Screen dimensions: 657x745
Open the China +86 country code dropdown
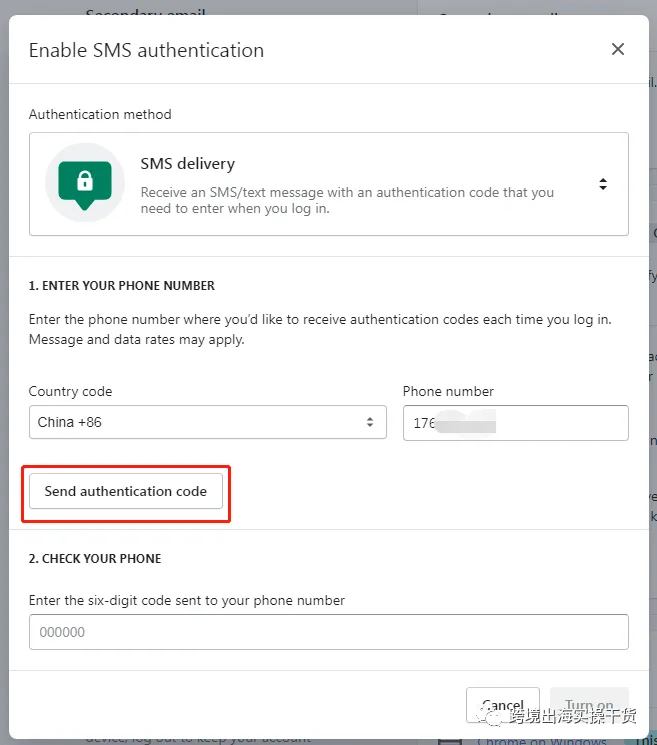[x=208, y=422]
